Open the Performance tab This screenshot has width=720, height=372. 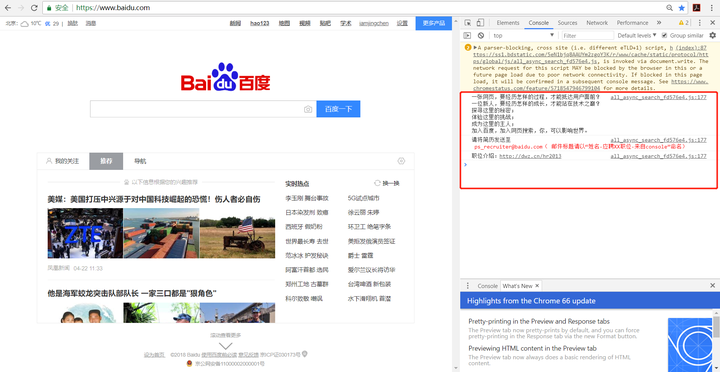[x=632, y=23]
